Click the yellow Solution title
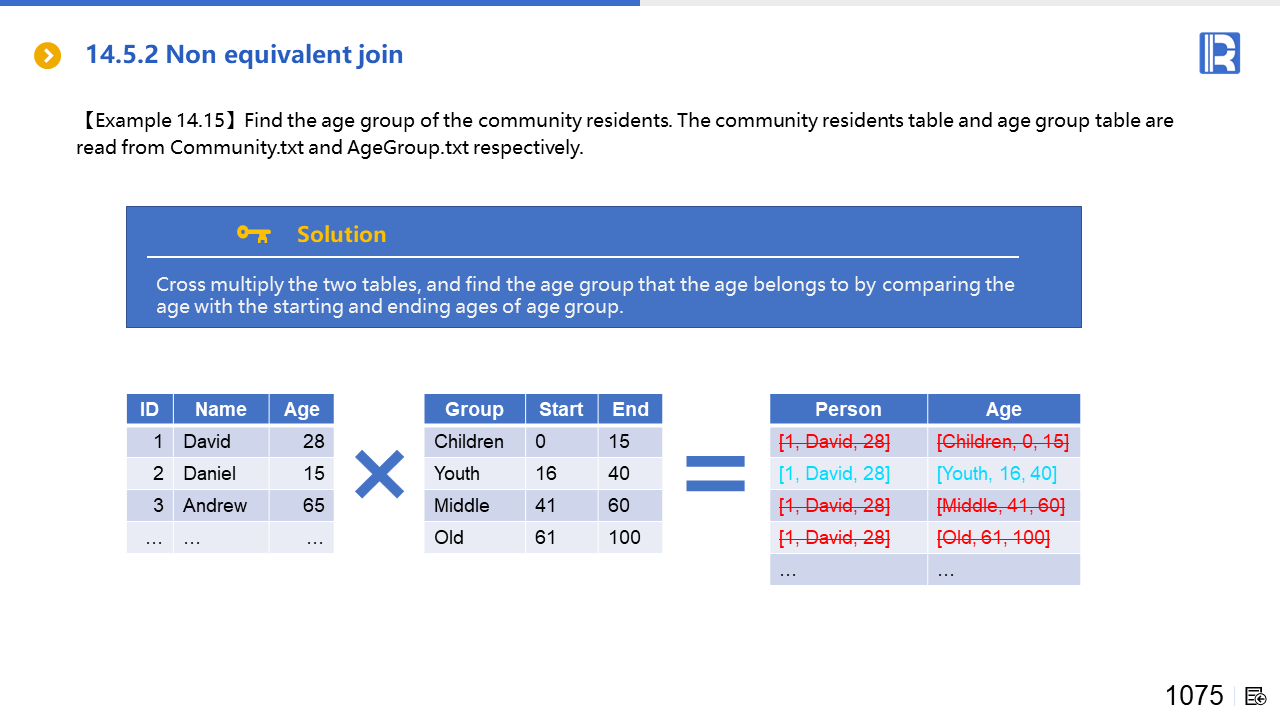The width and height of the screenshot is (1280, 720). [341, 234]
